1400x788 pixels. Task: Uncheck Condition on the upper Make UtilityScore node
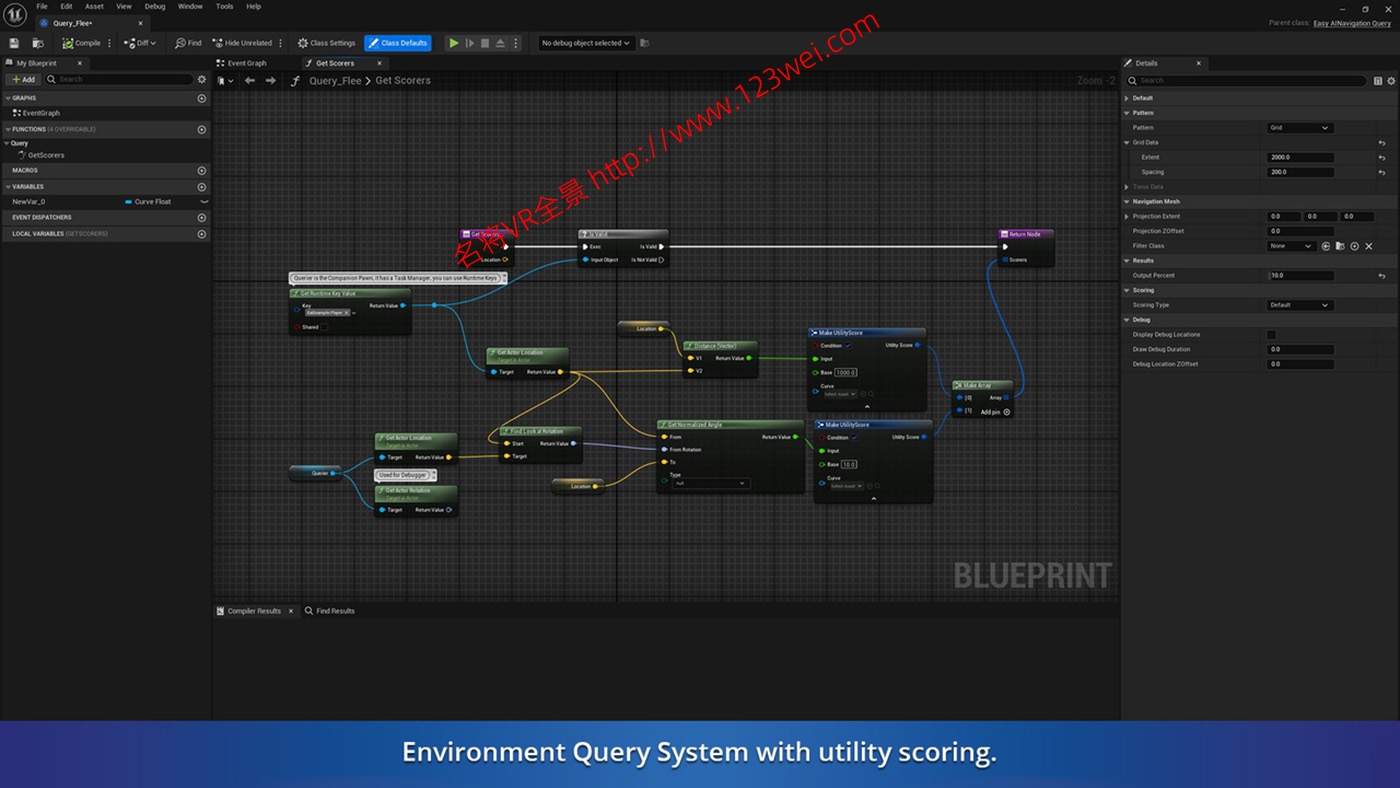pos(849,346)
